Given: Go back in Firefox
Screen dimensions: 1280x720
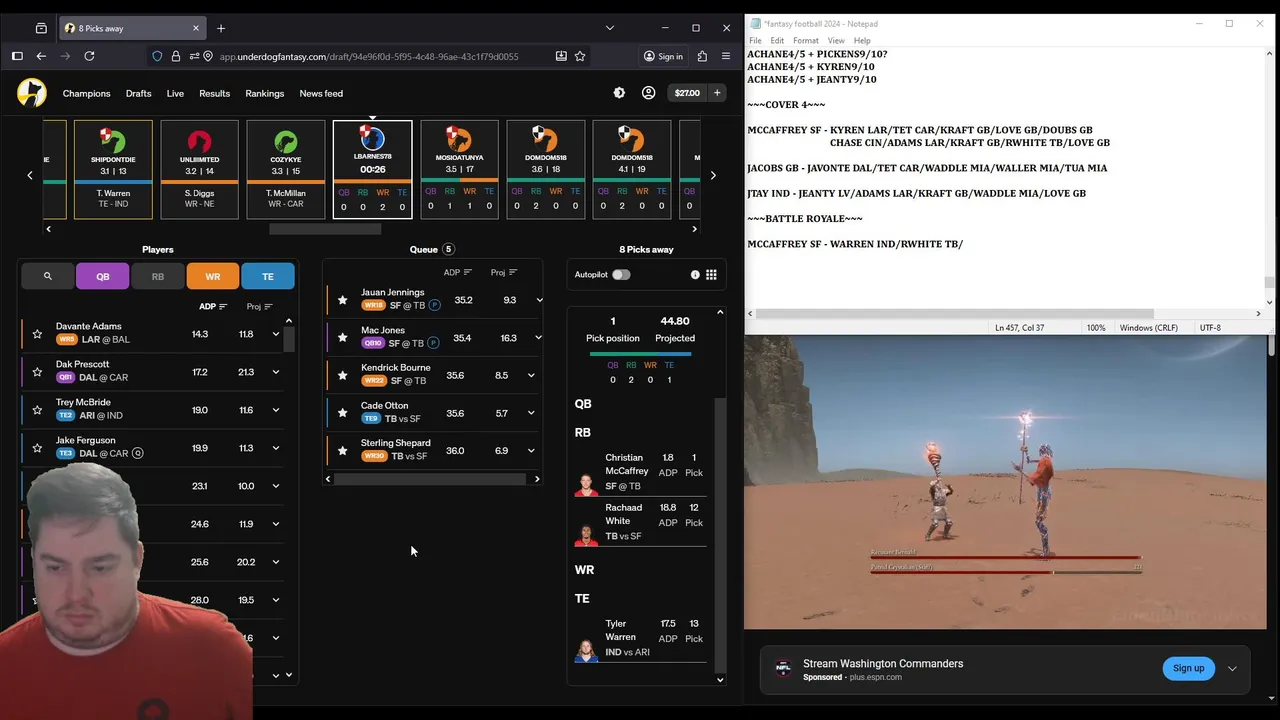Looking at the screenshot, I should (x=41, y=56).
